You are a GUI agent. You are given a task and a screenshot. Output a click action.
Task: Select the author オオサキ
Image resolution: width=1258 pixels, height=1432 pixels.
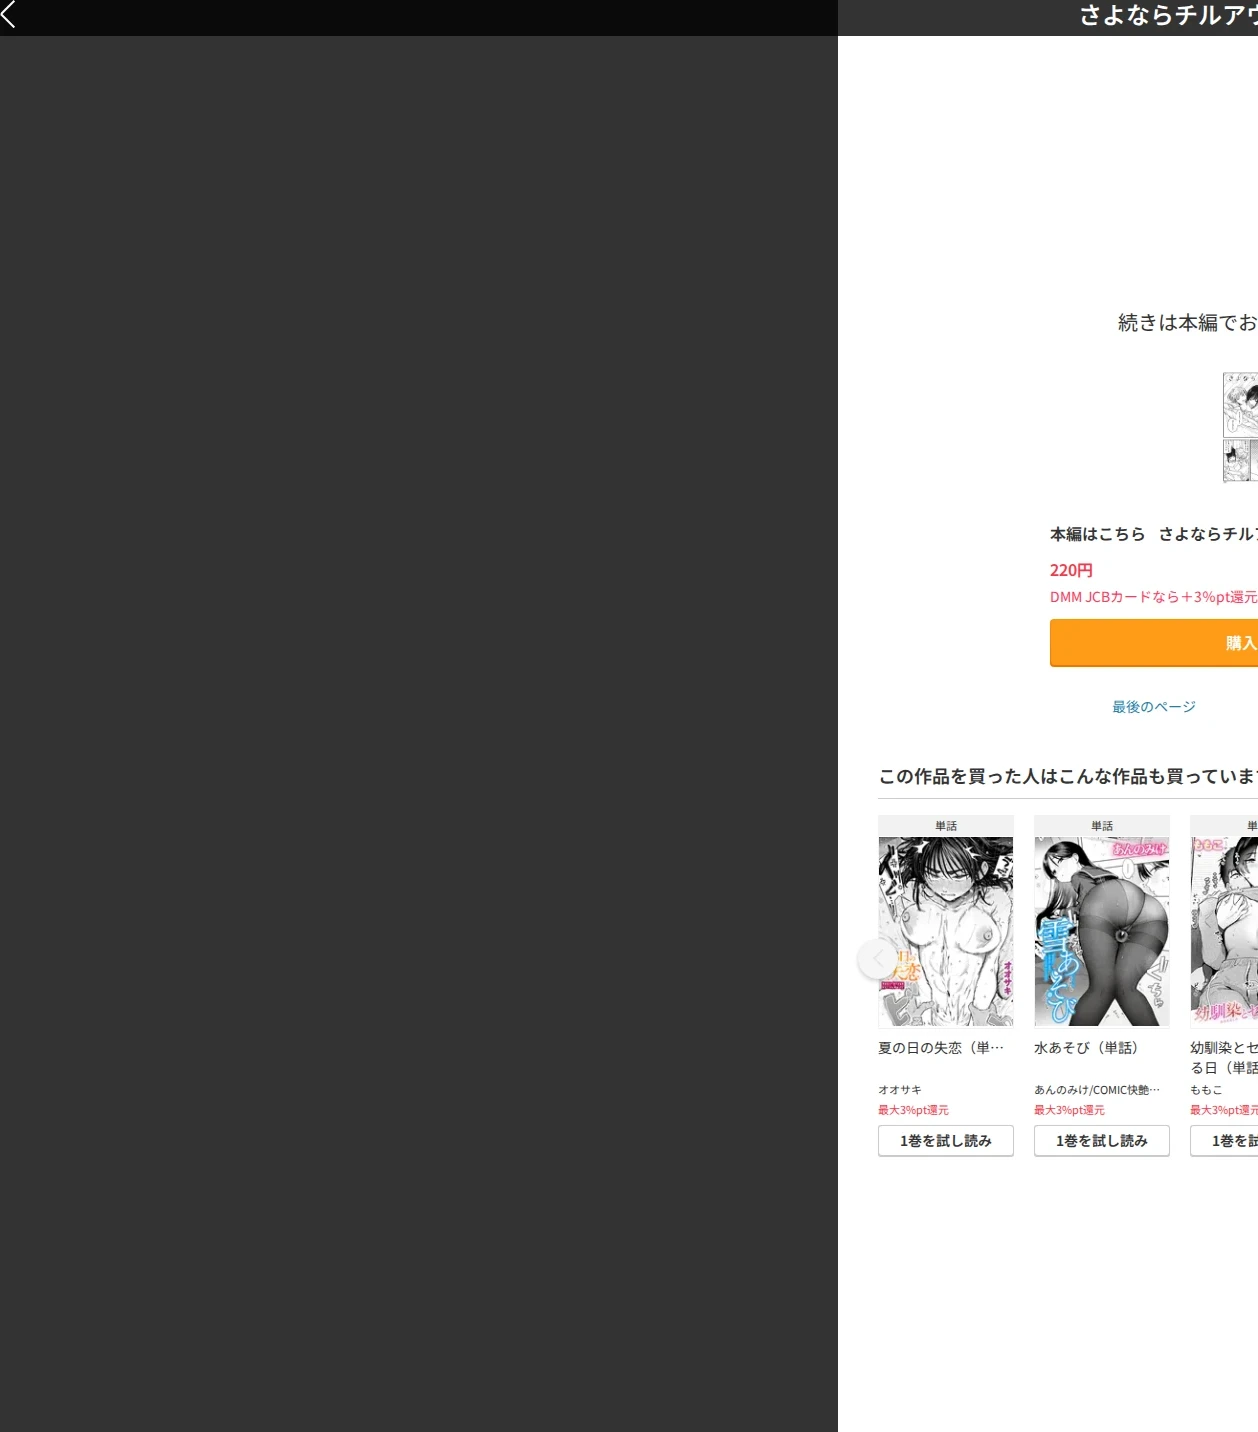pyautogui.click(x=900, y=1090)
